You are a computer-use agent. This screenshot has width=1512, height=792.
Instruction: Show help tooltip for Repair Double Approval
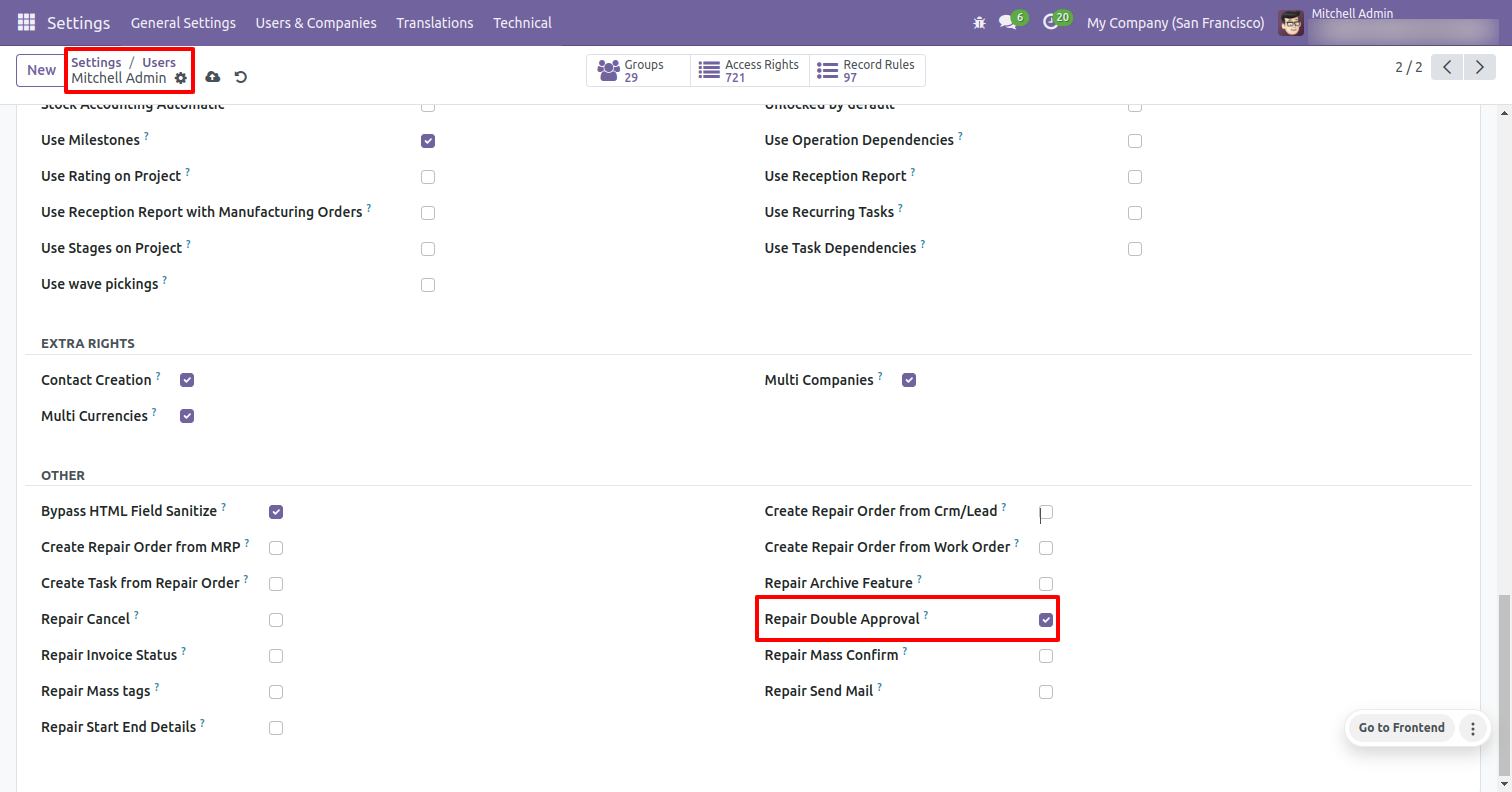[x=926, y=614]
